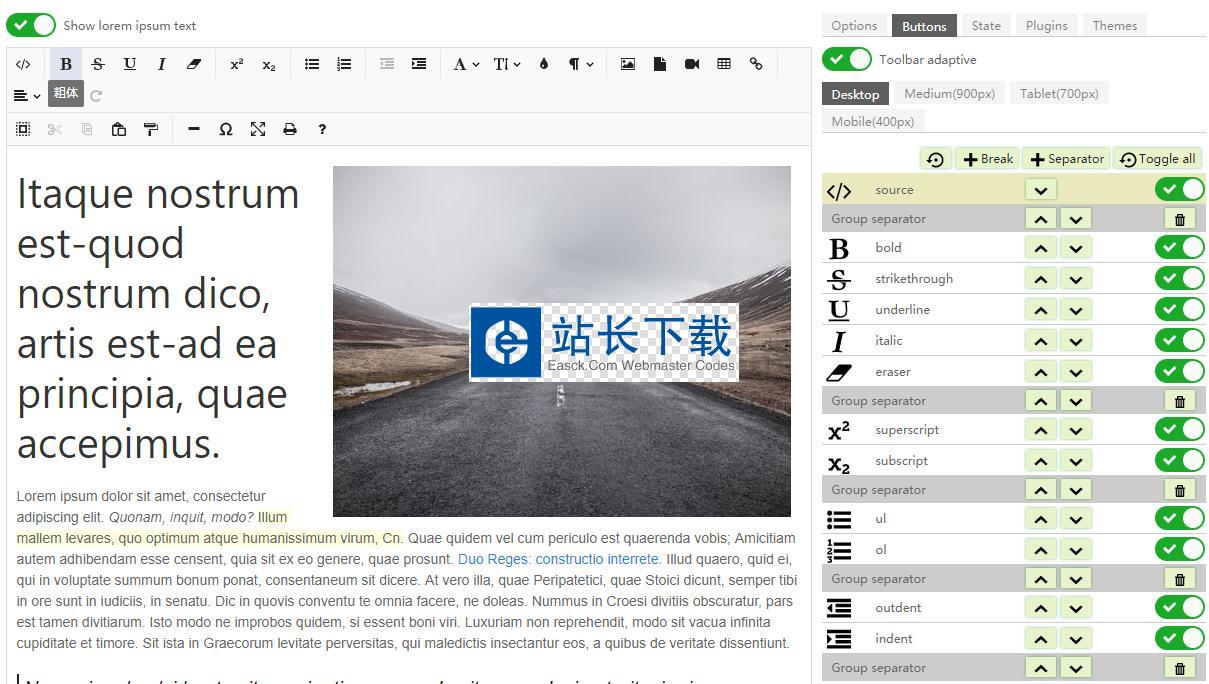Insert an unordered list
1209x684 pixels.
click(x=311, y=64)
